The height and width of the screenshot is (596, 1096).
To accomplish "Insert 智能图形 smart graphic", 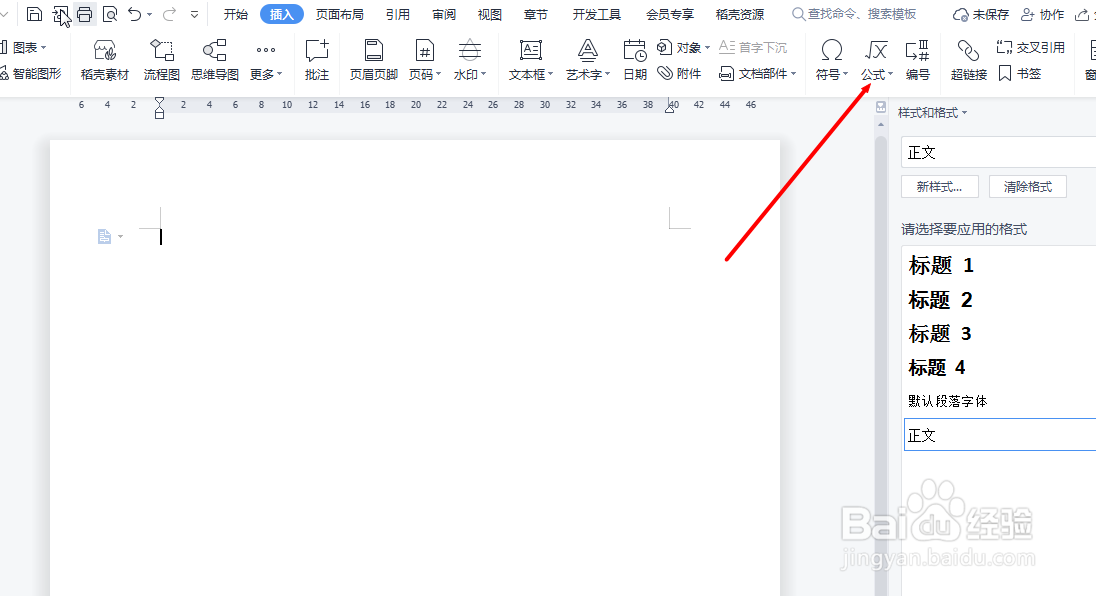I will coord(31,73).
